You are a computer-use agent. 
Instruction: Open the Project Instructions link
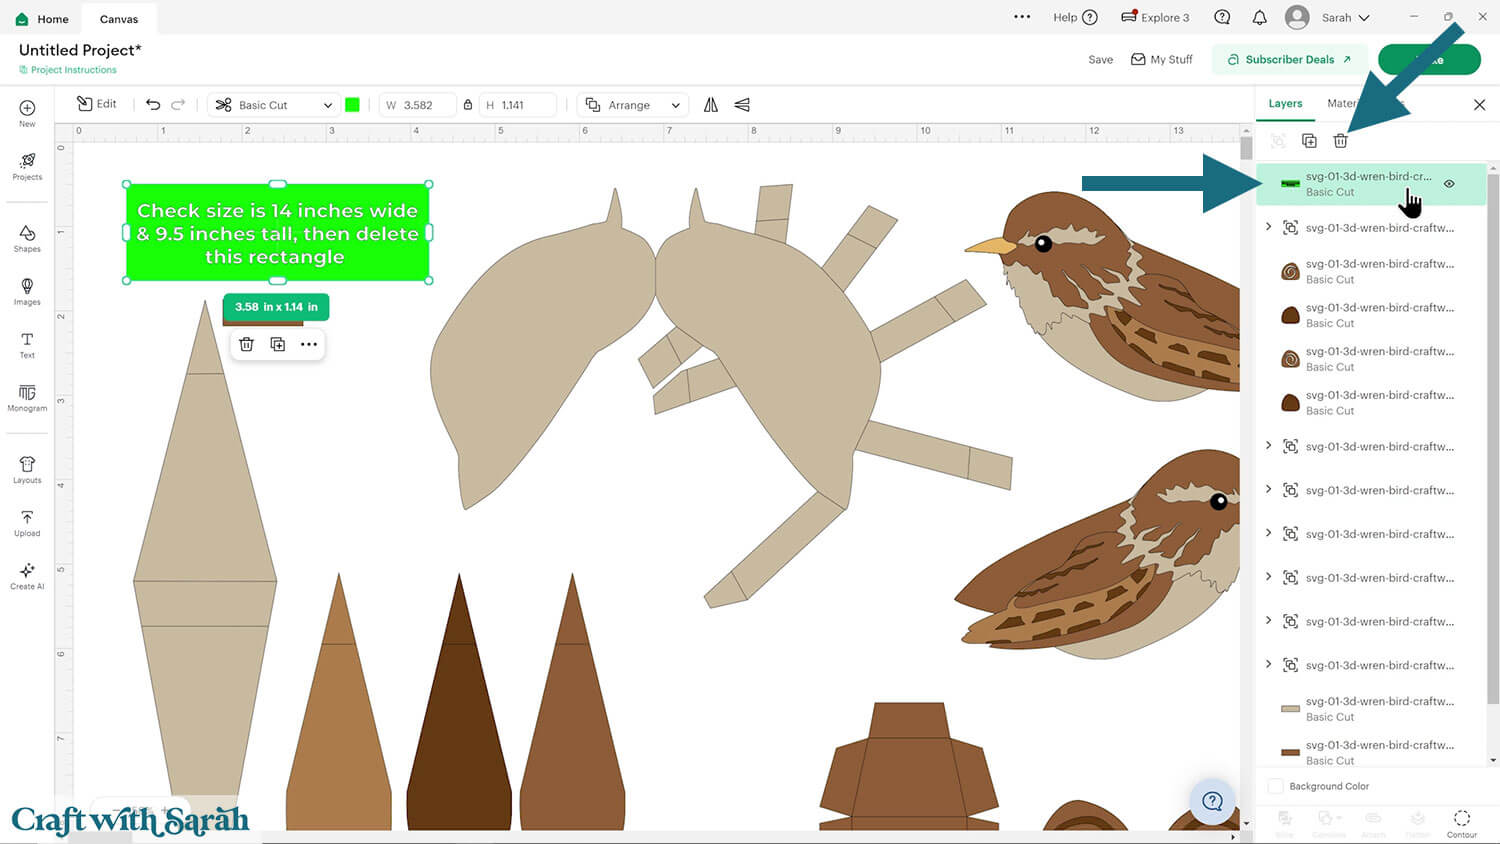click(x=73, y=70)
